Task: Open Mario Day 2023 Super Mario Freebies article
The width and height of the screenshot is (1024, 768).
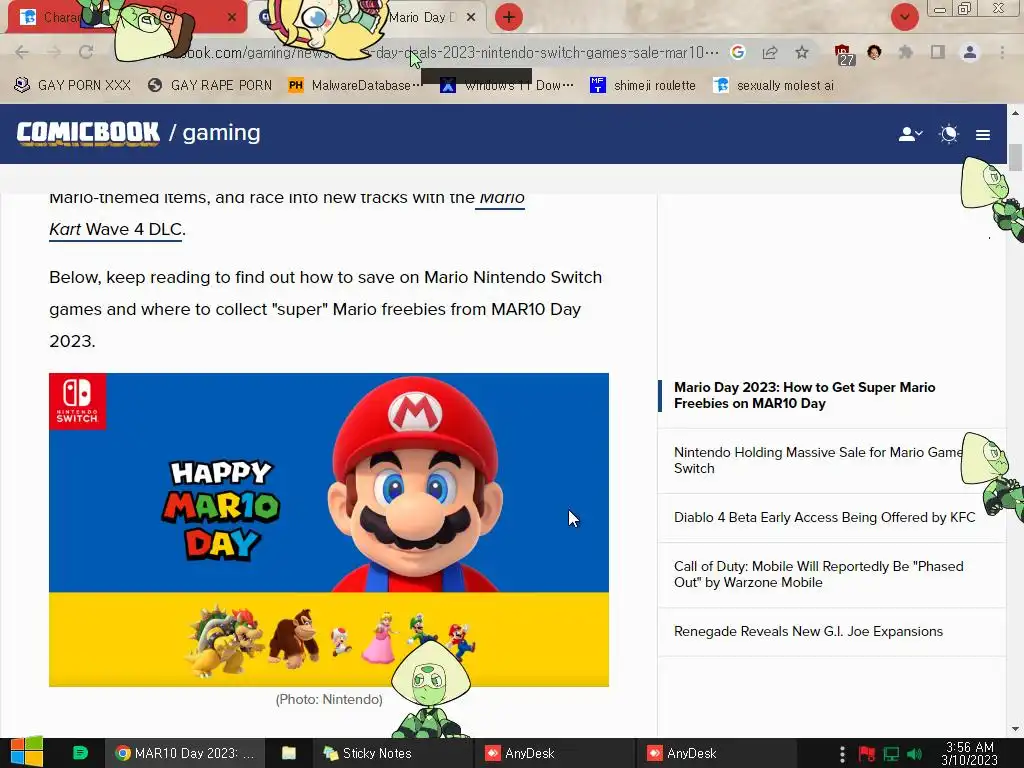Action: [805, 395]
